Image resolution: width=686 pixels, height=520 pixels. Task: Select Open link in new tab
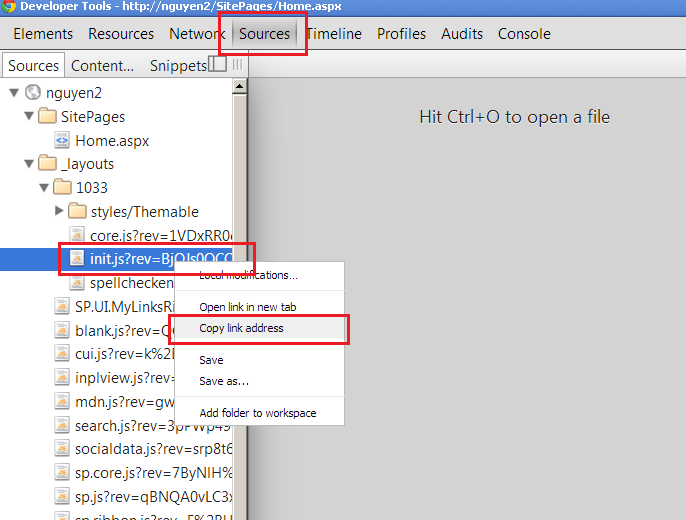coord(247,307)
